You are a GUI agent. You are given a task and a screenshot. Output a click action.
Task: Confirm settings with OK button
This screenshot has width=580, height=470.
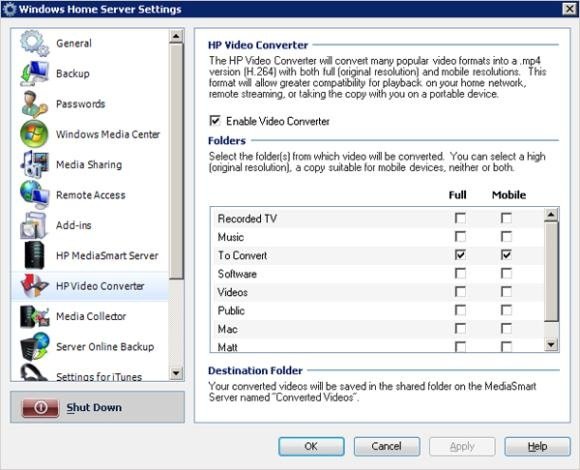pyautogui.click(x=311, y=446)
